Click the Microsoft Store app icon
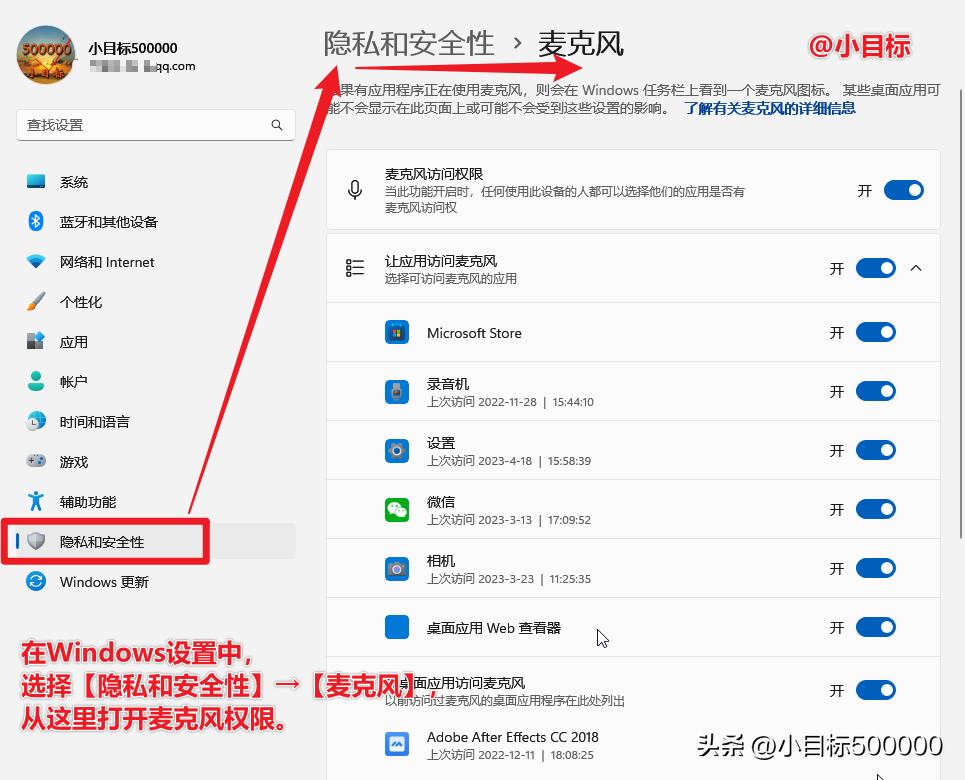Image resolution: width=965 pixels, height=780 pixels. pyautogui.click(x=398, y=332)
